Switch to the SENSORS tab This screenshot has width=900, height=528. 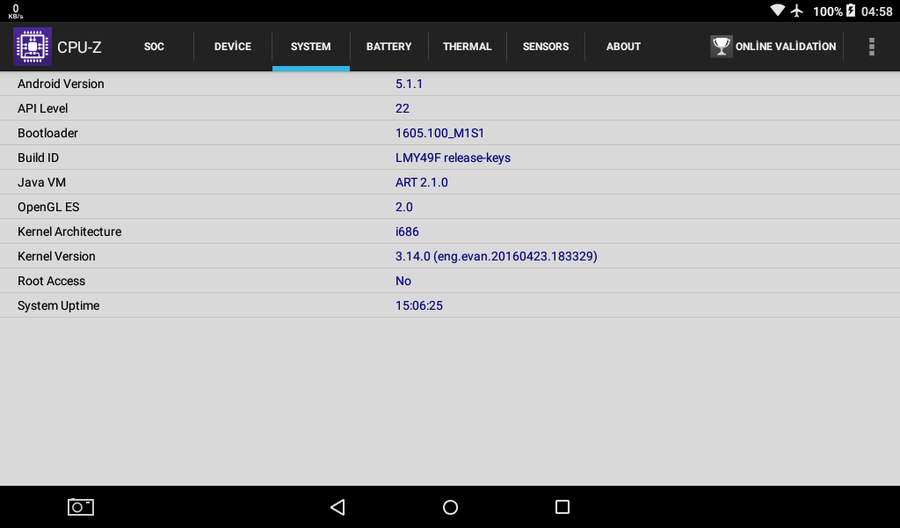pos(545,46)
